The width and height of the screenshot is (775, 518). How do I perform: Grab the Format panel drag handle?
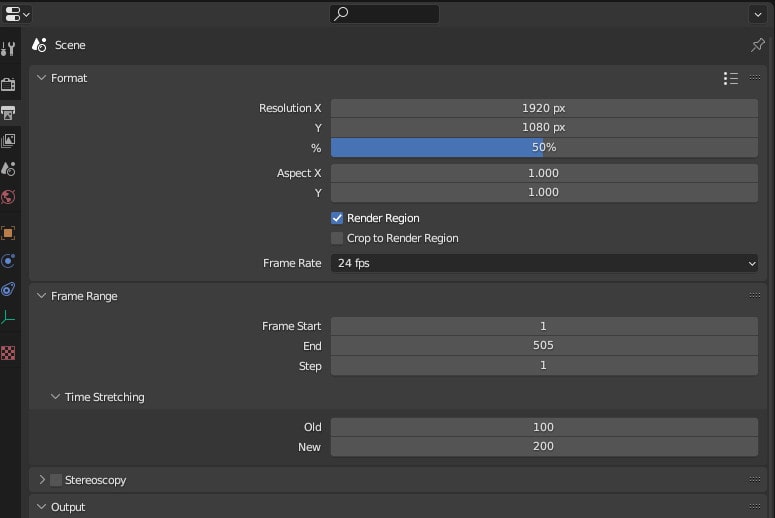754,78
